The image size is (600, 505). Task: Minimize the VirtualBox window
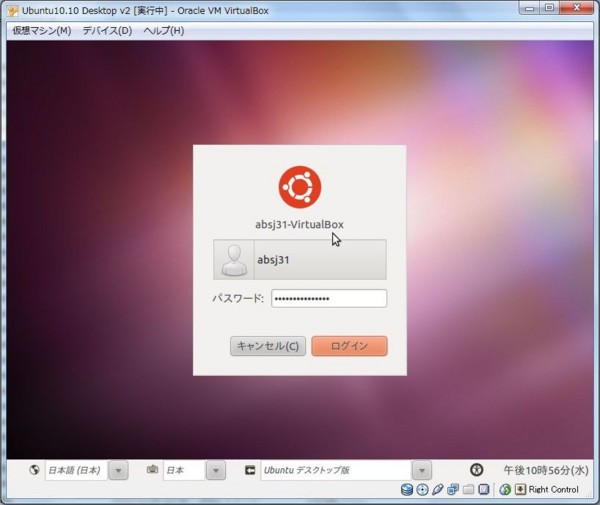pyautogui.click(x=530, y=8)
